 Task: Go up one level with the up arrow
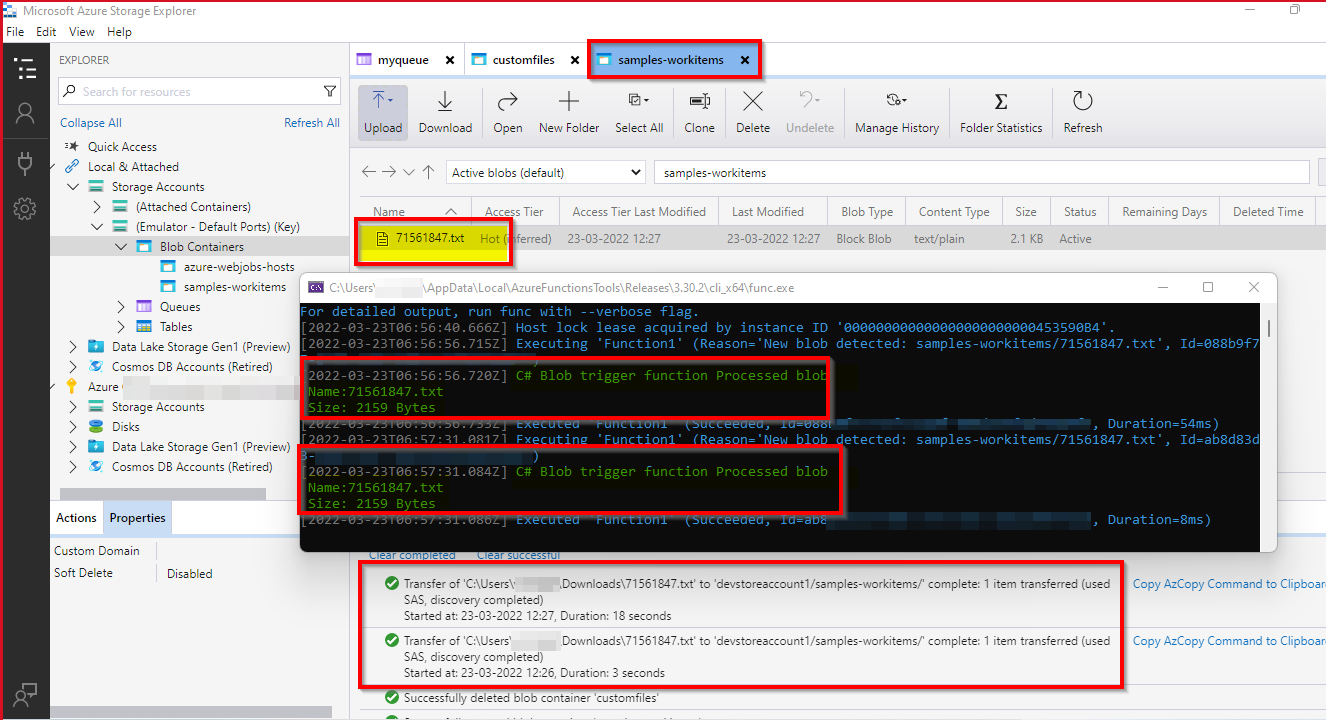coord(428,172)
